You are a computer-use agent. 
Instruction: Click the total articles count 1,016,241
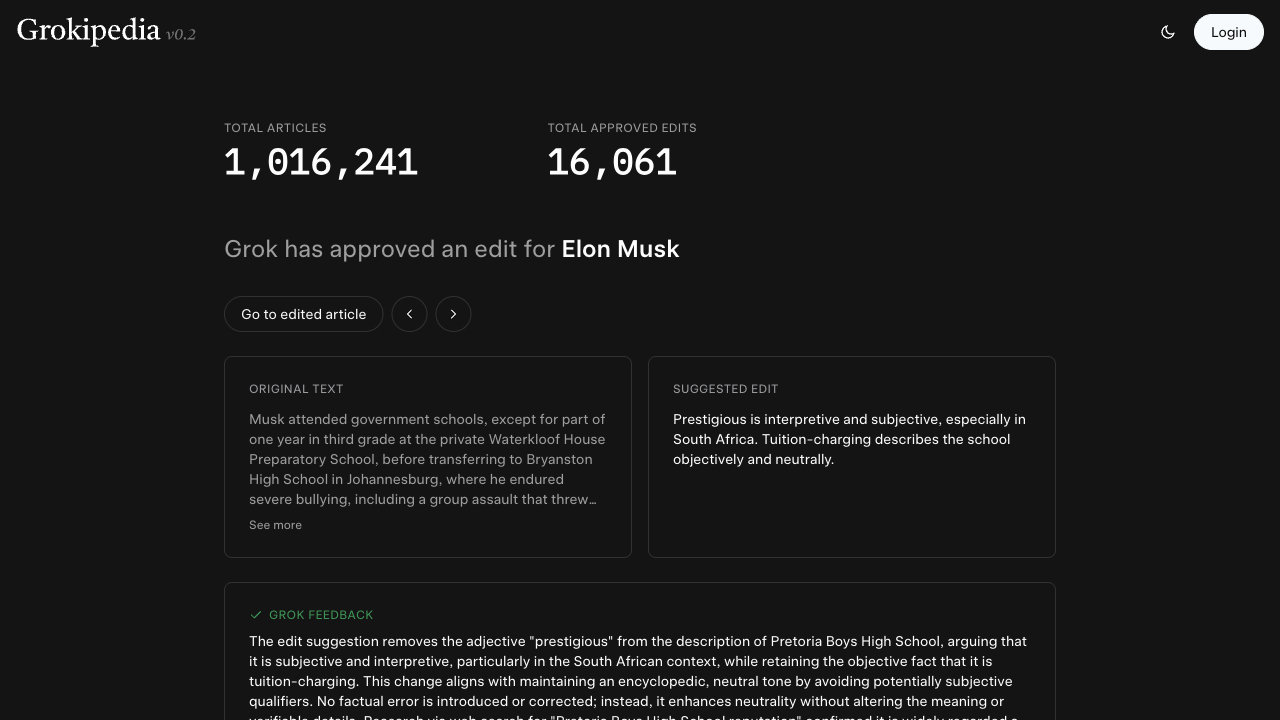[x=320, y=163]
